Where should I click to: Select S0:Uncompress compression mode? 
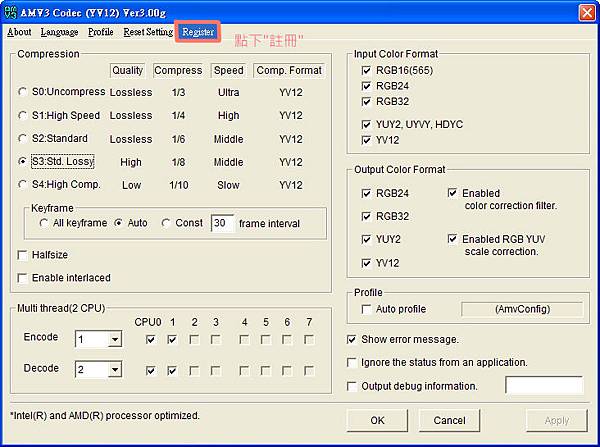[23, 92]
